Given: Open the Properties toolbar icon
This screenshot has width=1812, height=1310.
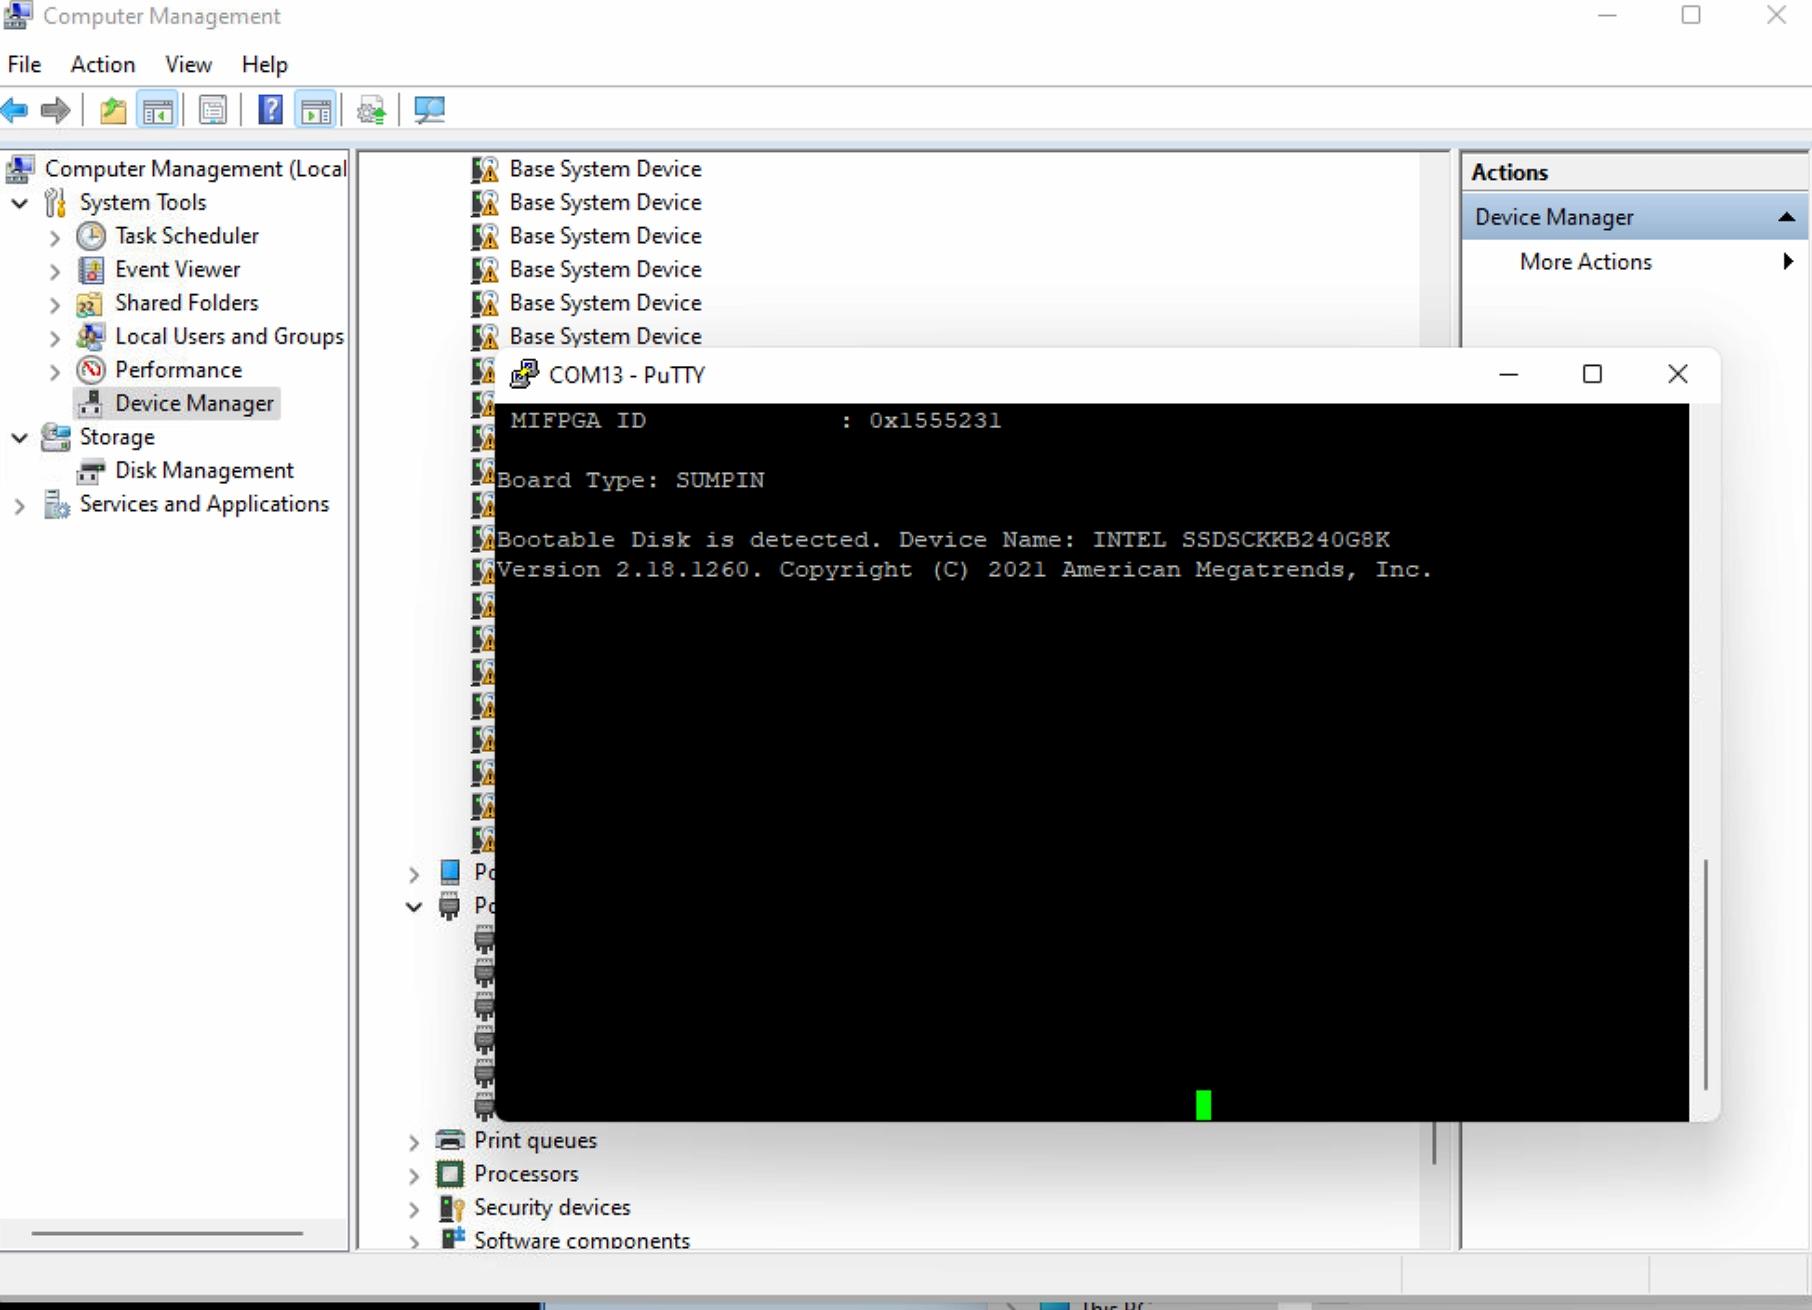Looking at the screenshot, I should pyautogui.click(x=213, y=110).
